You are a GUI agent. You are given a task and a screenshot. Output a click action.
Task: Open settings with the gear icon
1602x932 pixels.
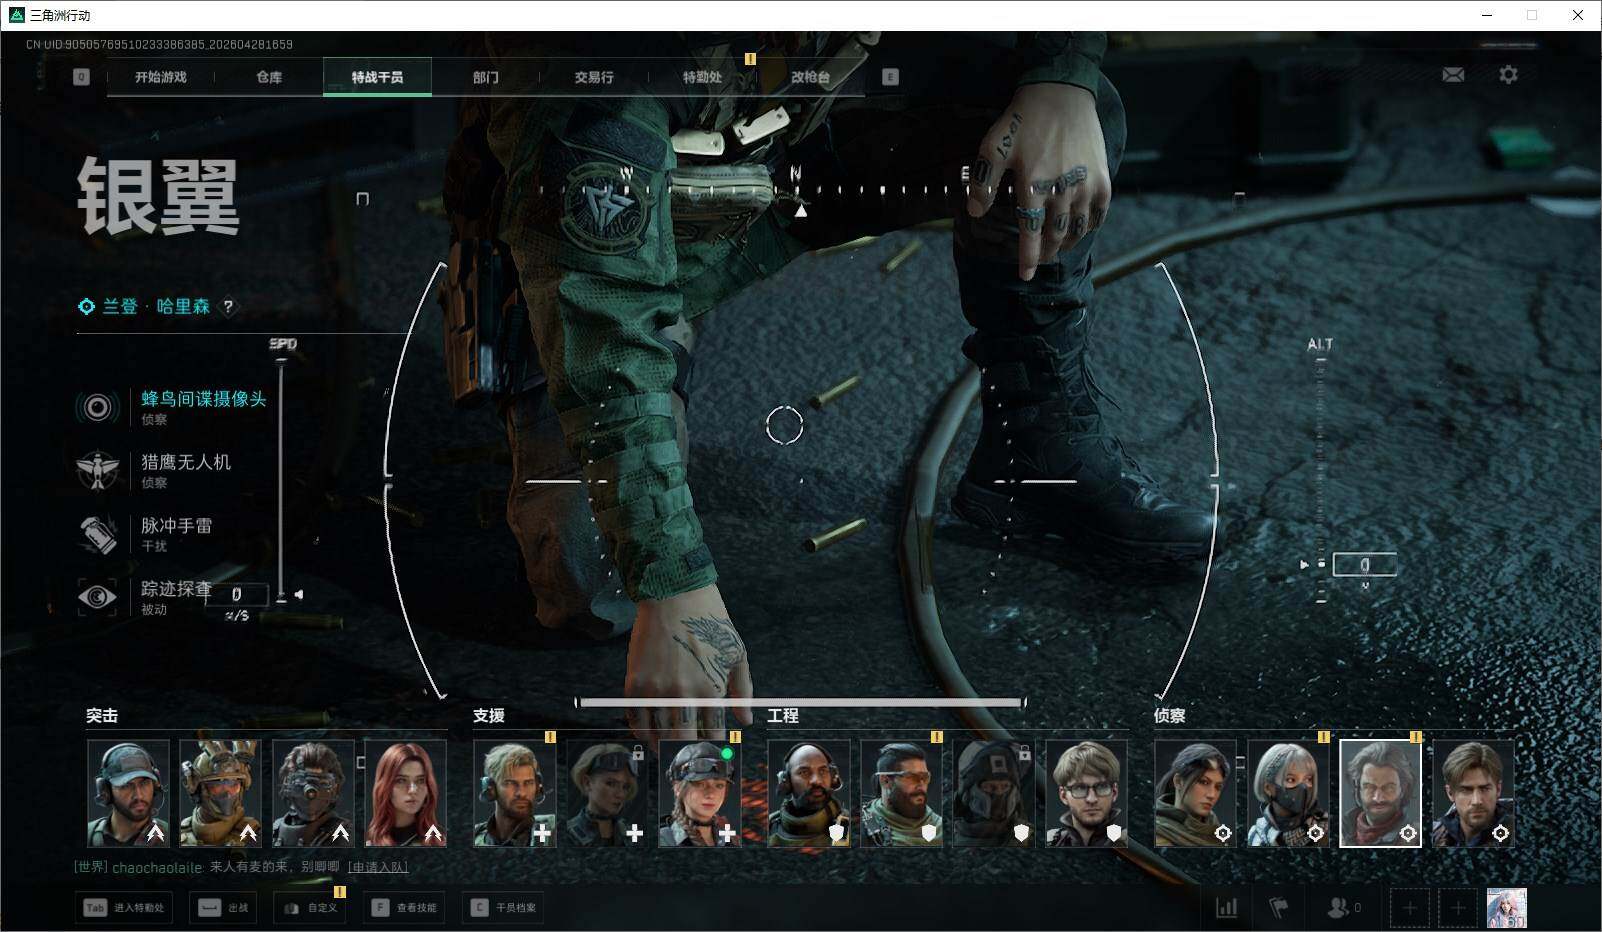[x=1508, y=75]
